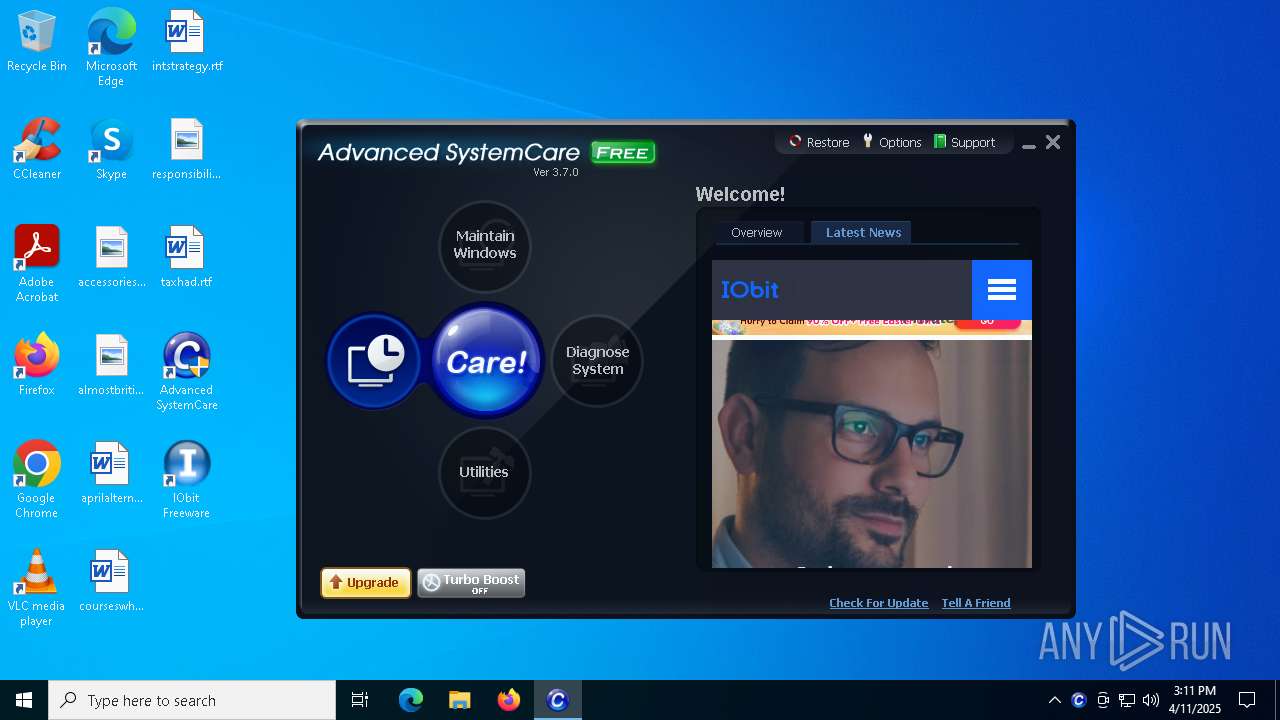
Task: Select the taxhad.rtf desktop file
Action: [x=187, y=258]
